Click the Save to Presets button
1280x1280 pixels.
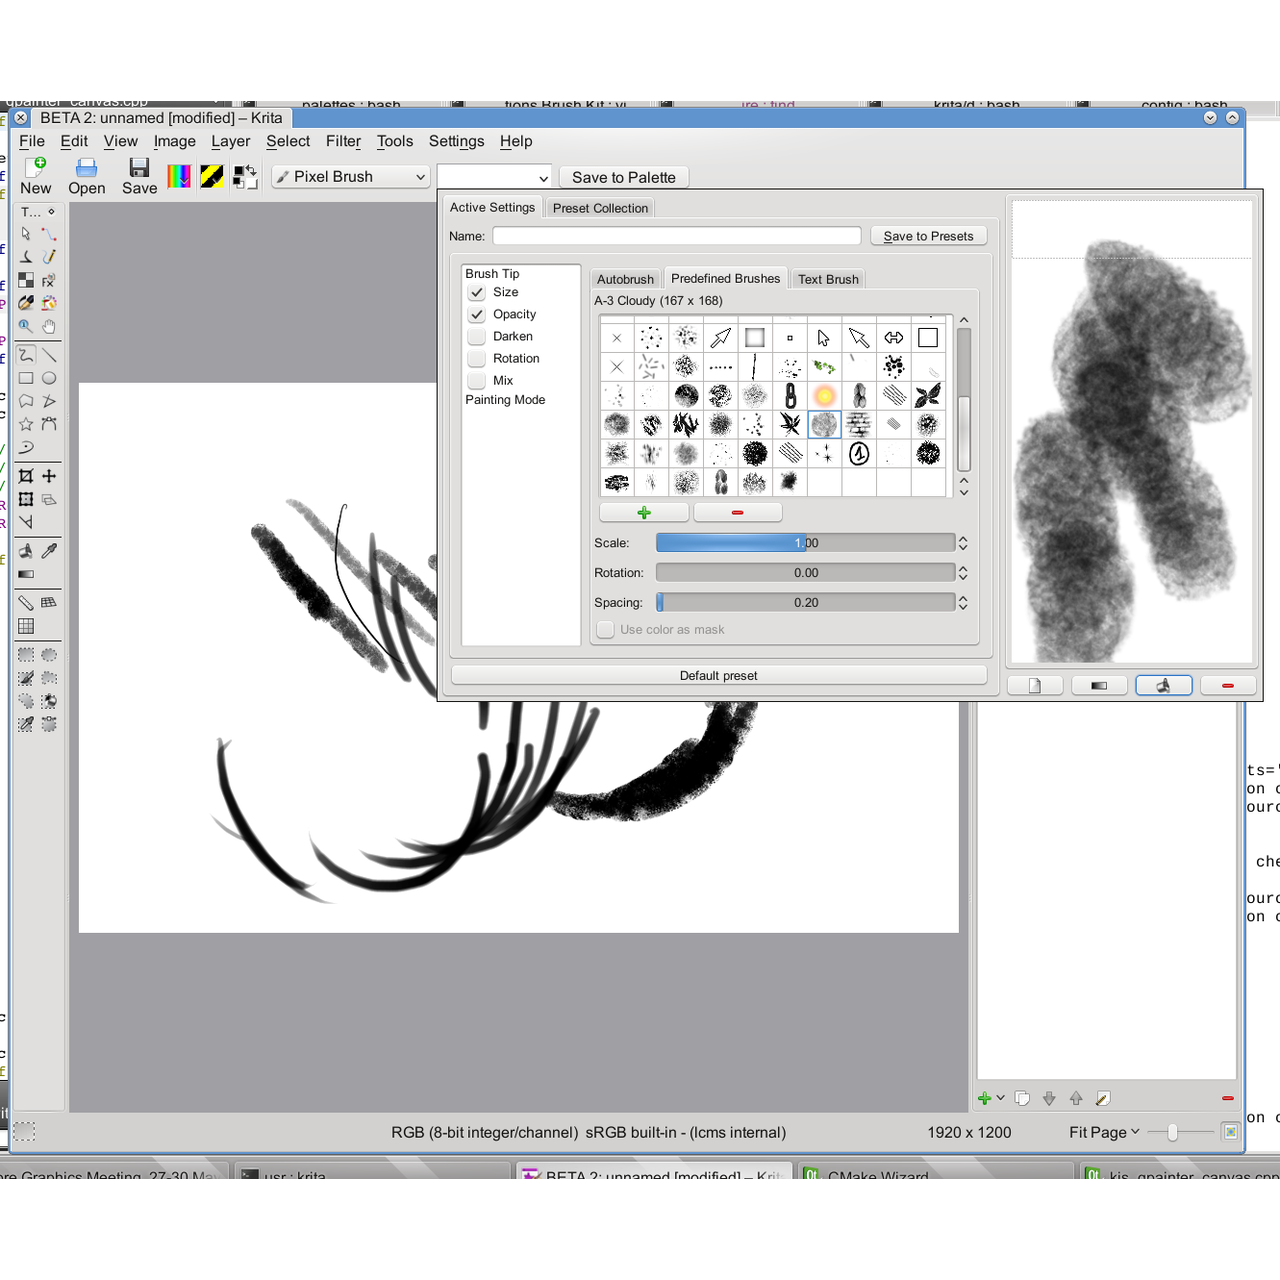[928, 235]
